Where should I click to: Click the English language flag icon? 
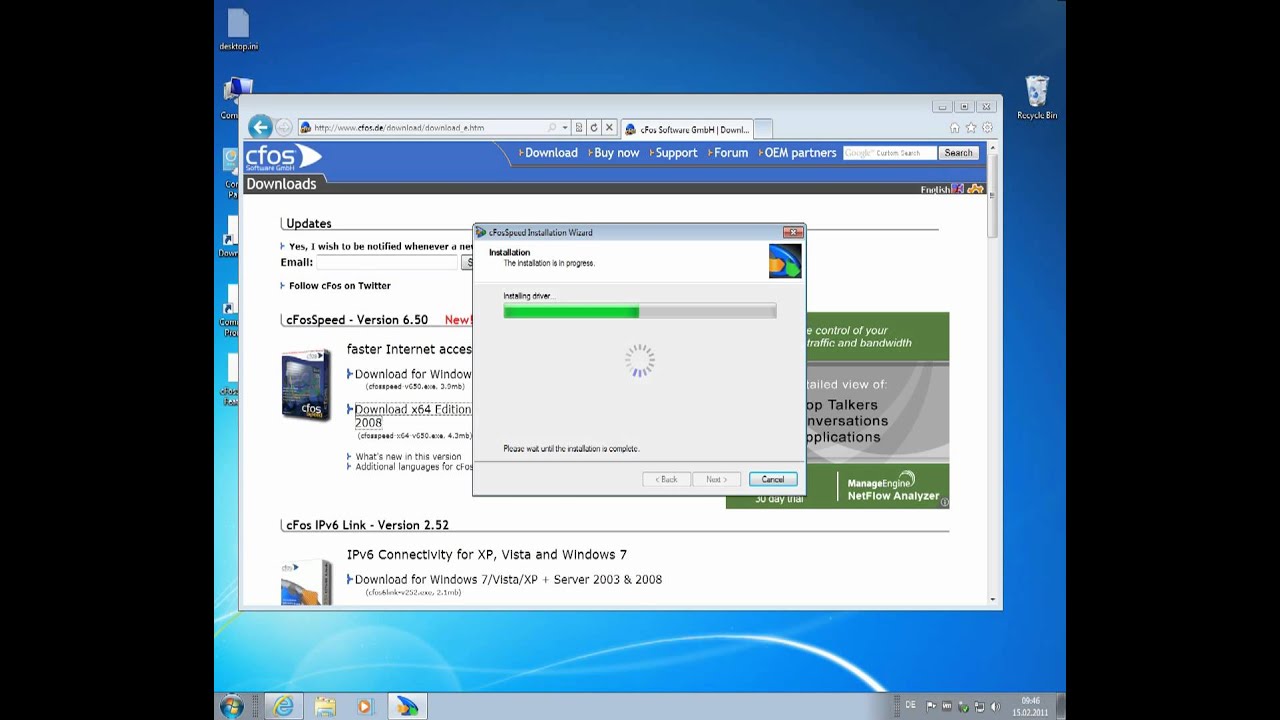958,189
